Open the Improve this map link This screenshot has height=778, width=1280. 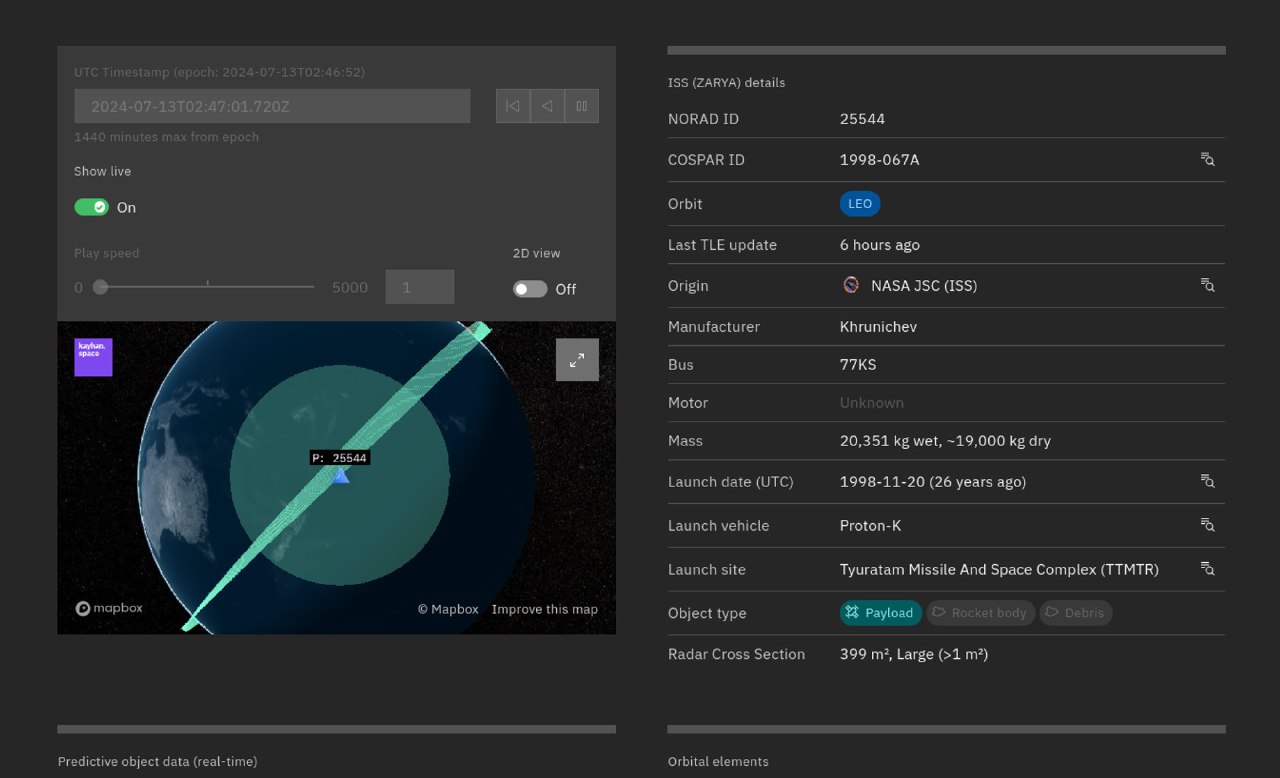(544, 609)
